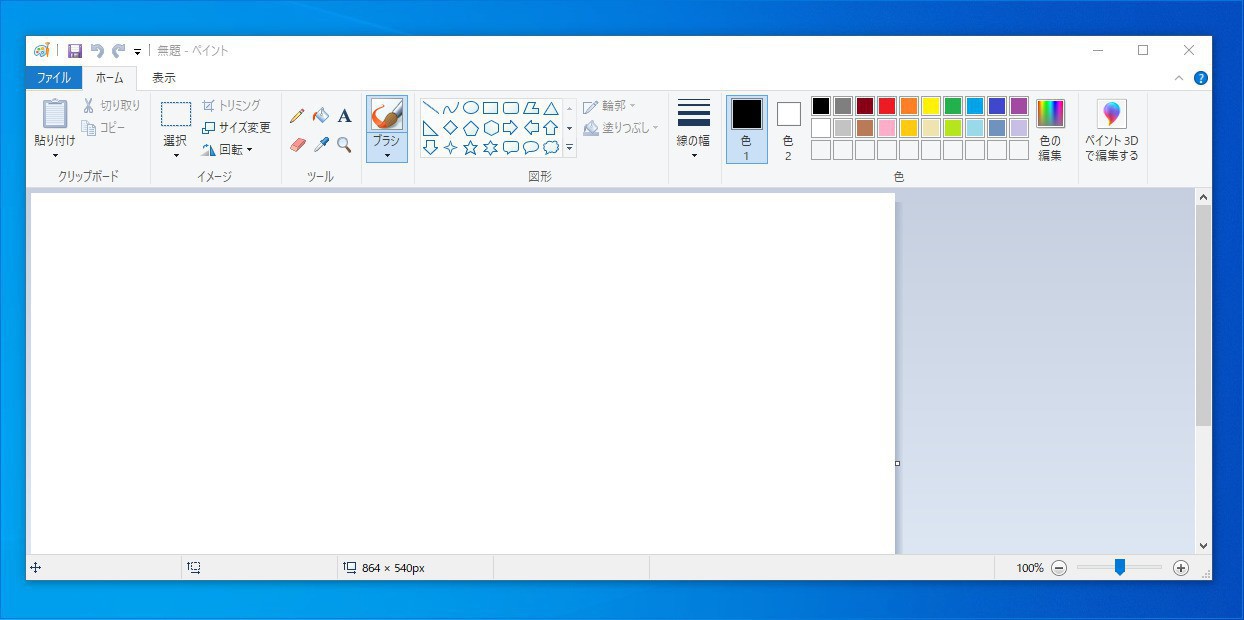Open Customize Quick Access Toolbar dropdown
Screen dimensions: 1244x620
point(137,51)
